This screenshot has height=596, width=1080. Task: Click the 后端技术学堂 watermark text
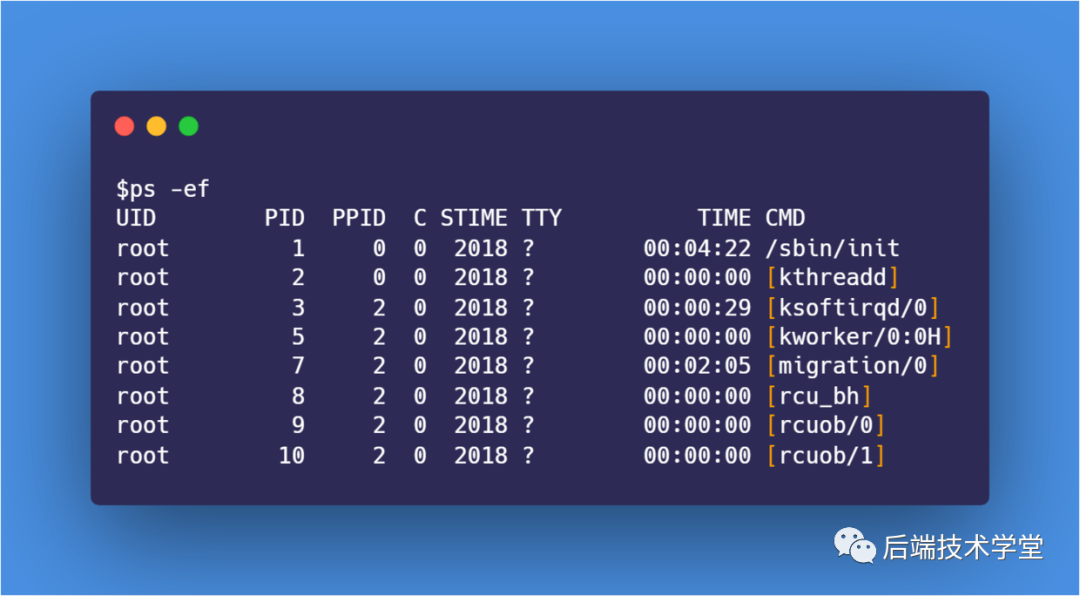point(962,547)
